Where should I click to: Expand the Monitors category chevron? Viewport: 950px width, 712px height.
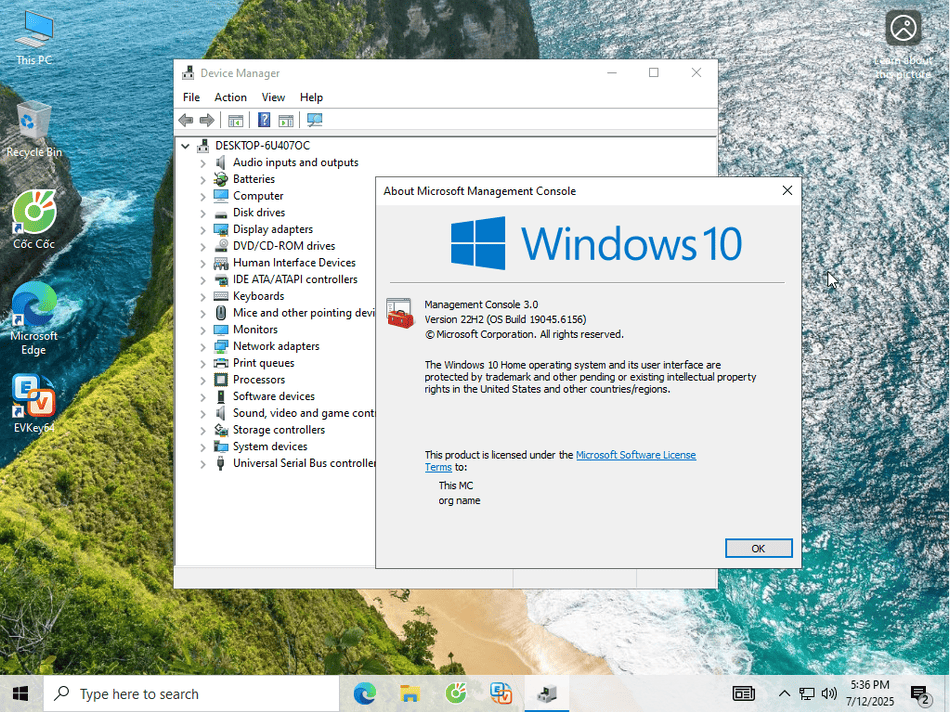click(x=203, y=330)
